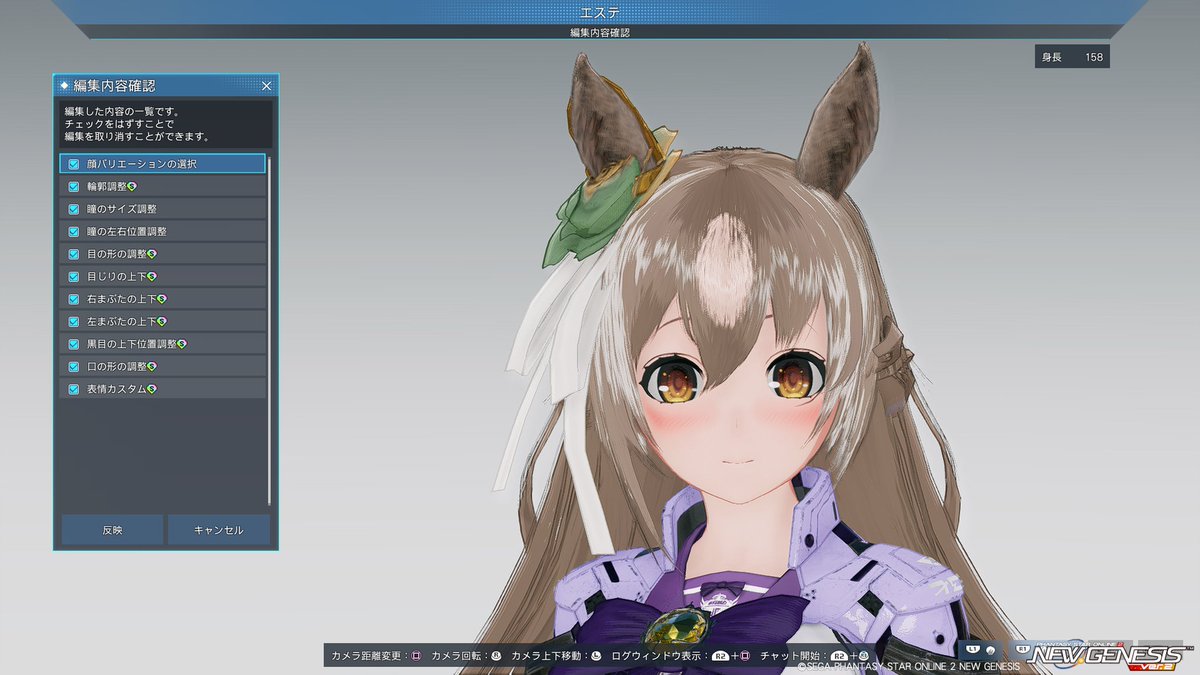Uncheck the 左まぶたの上下 checkbox
This screenshot has height=675, width=1200.
(x=74, y=321)
